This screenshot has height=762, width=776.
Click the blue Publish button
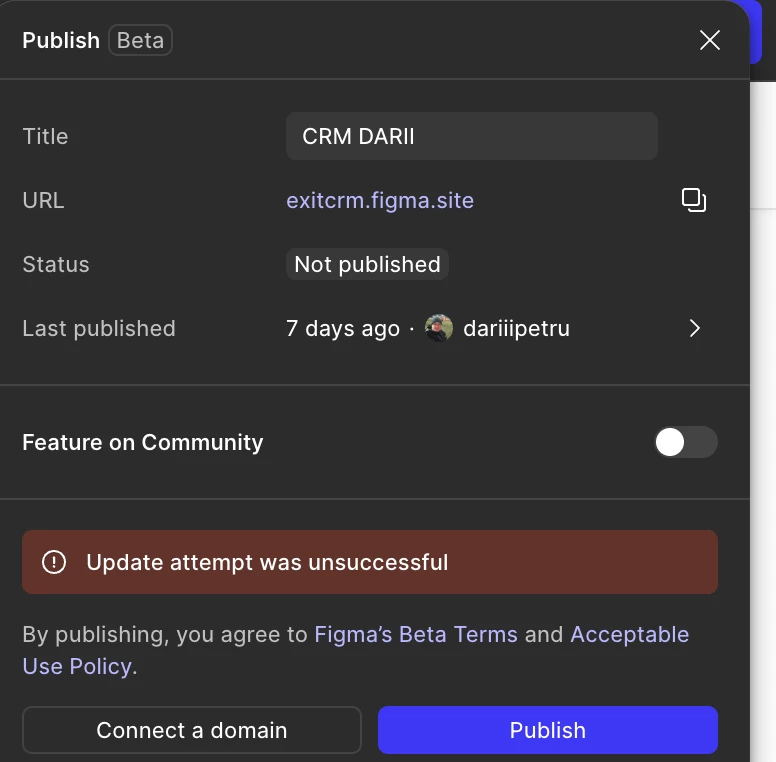pos(547,730)
